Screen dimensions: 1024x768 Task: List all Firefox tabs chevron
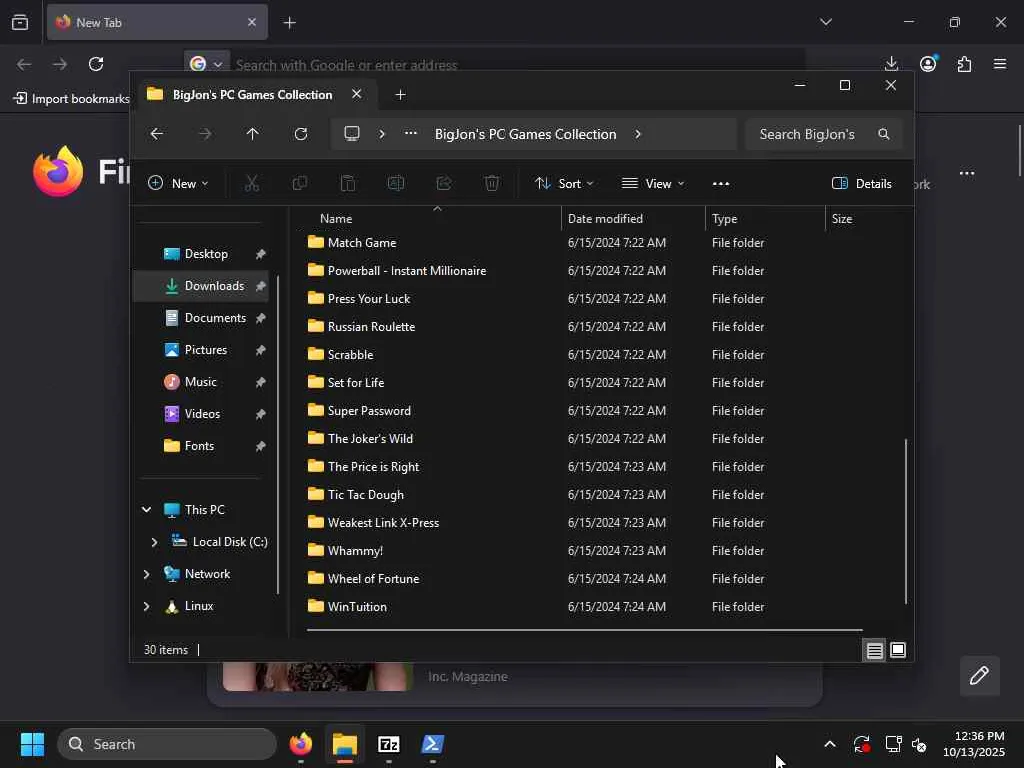click(x=826, y=22)
